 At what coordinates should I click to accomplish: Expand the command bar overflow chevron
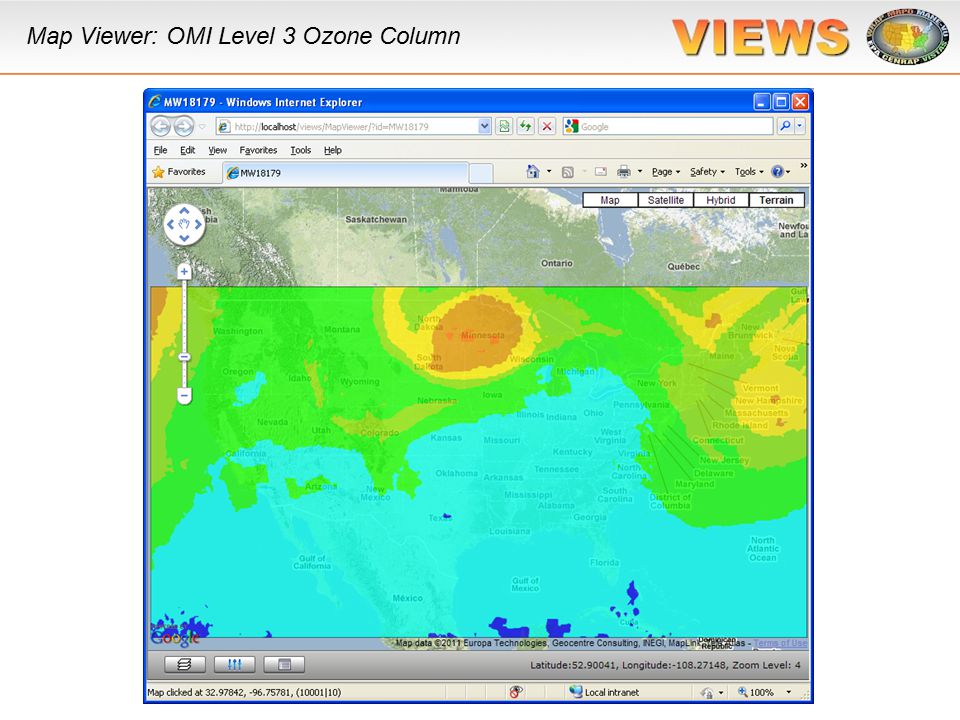click(x=803, y=165)
